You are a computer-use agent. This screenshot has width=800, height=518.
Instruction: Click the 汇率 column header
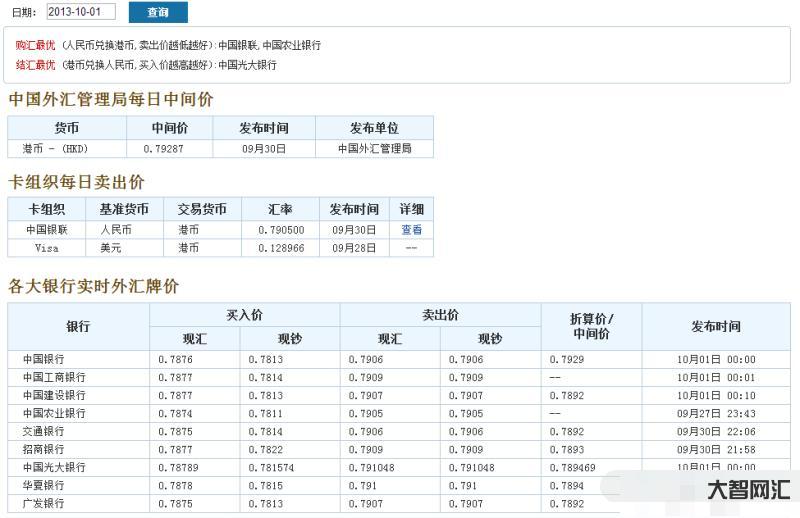coord(280,209)
